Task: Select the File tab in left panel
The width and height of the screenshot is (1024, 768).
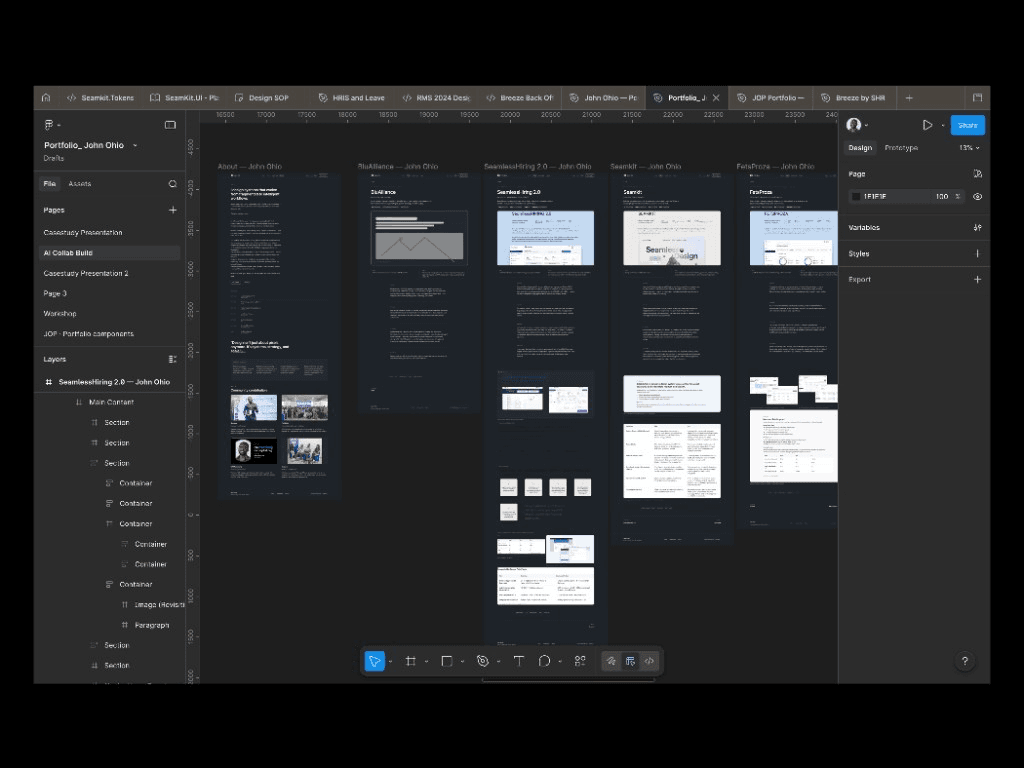Action: point(50,184)
